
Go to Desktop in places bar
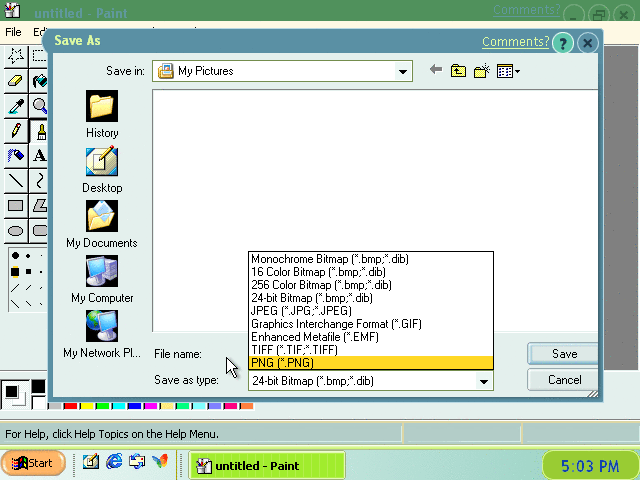click(102, 169)
